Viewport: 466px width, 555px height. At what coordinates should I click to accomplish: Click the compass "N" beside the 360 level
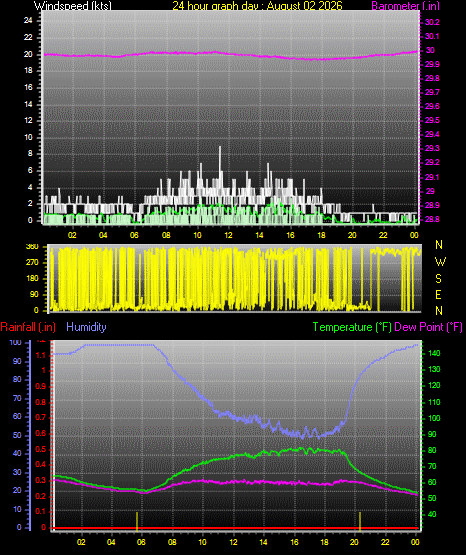coord(439,245)
